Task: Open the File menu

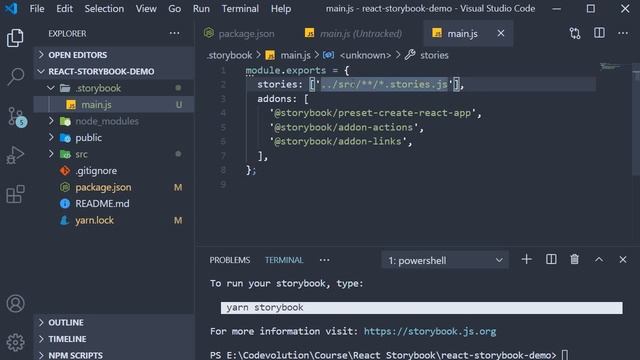Action: click(x=37, y=9)
